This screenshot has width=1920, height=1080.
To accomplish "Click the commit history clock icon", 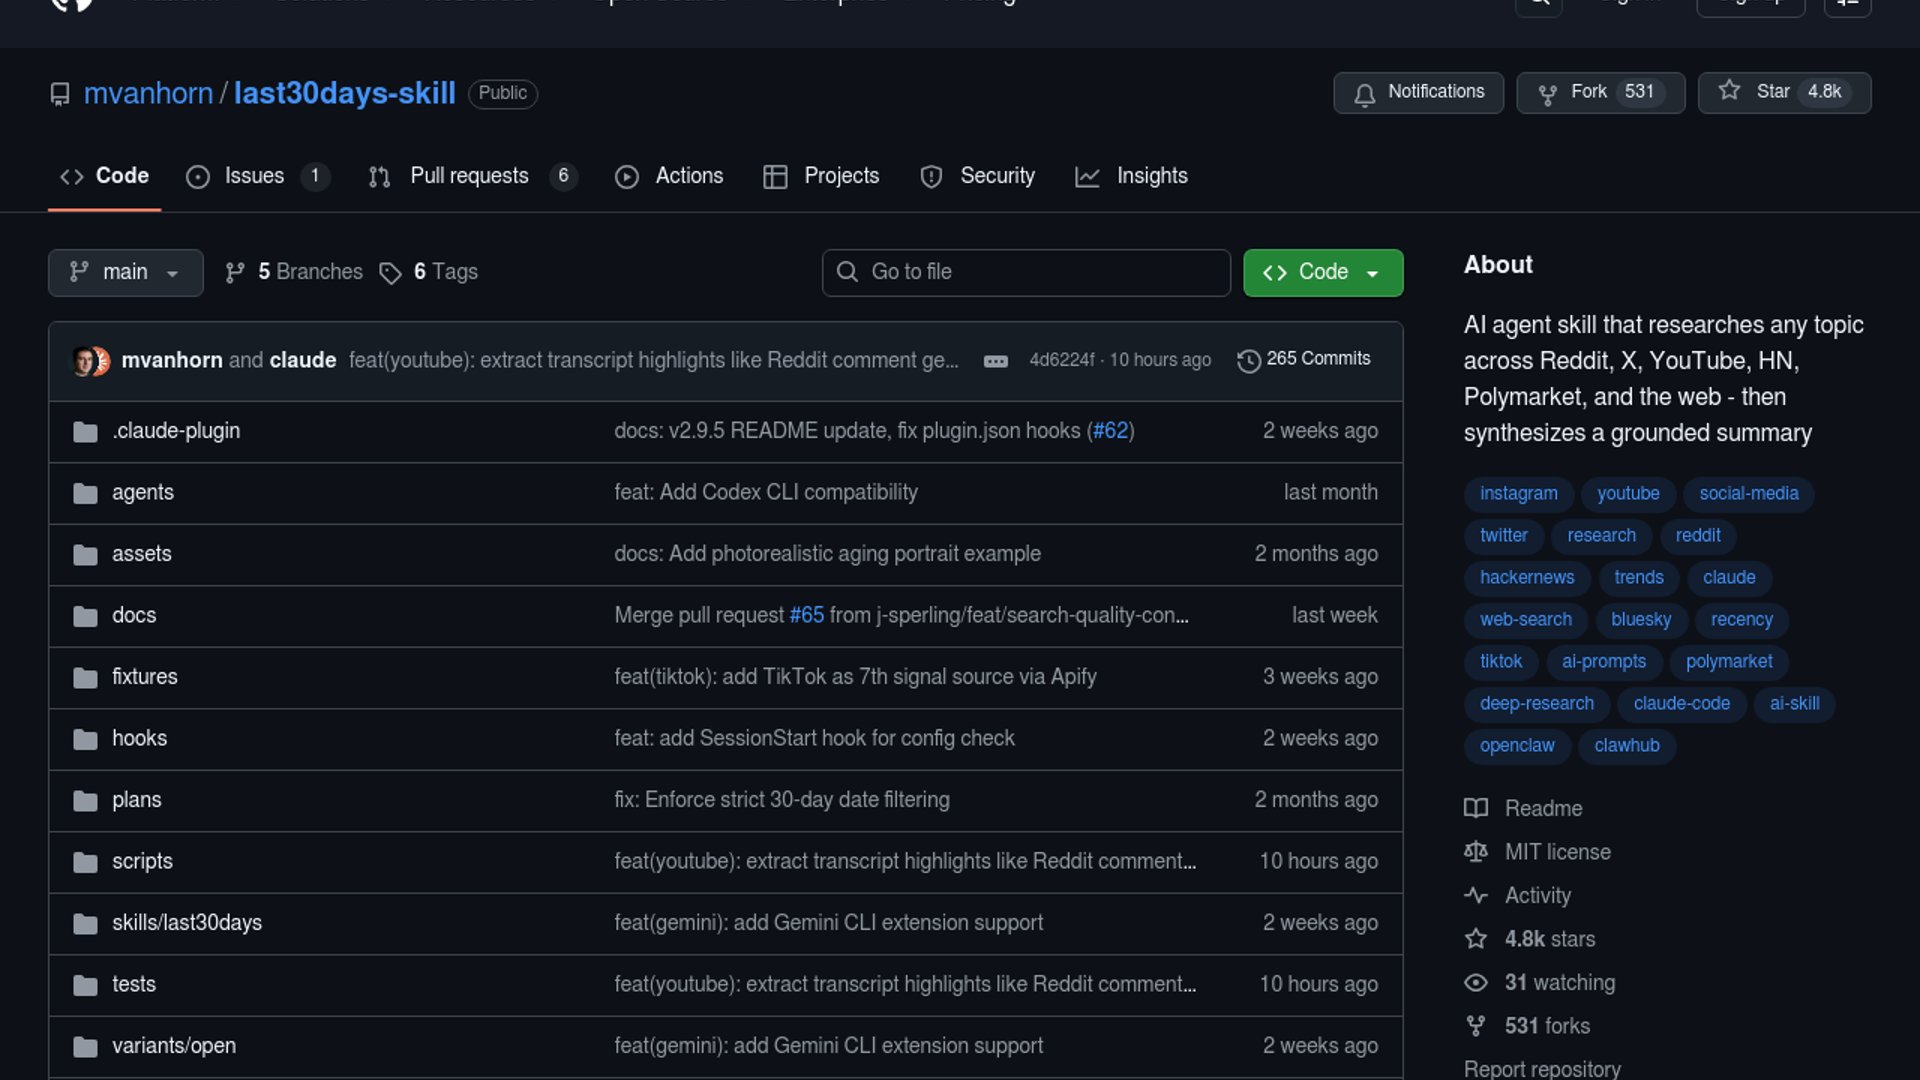I will [1248, 360].
